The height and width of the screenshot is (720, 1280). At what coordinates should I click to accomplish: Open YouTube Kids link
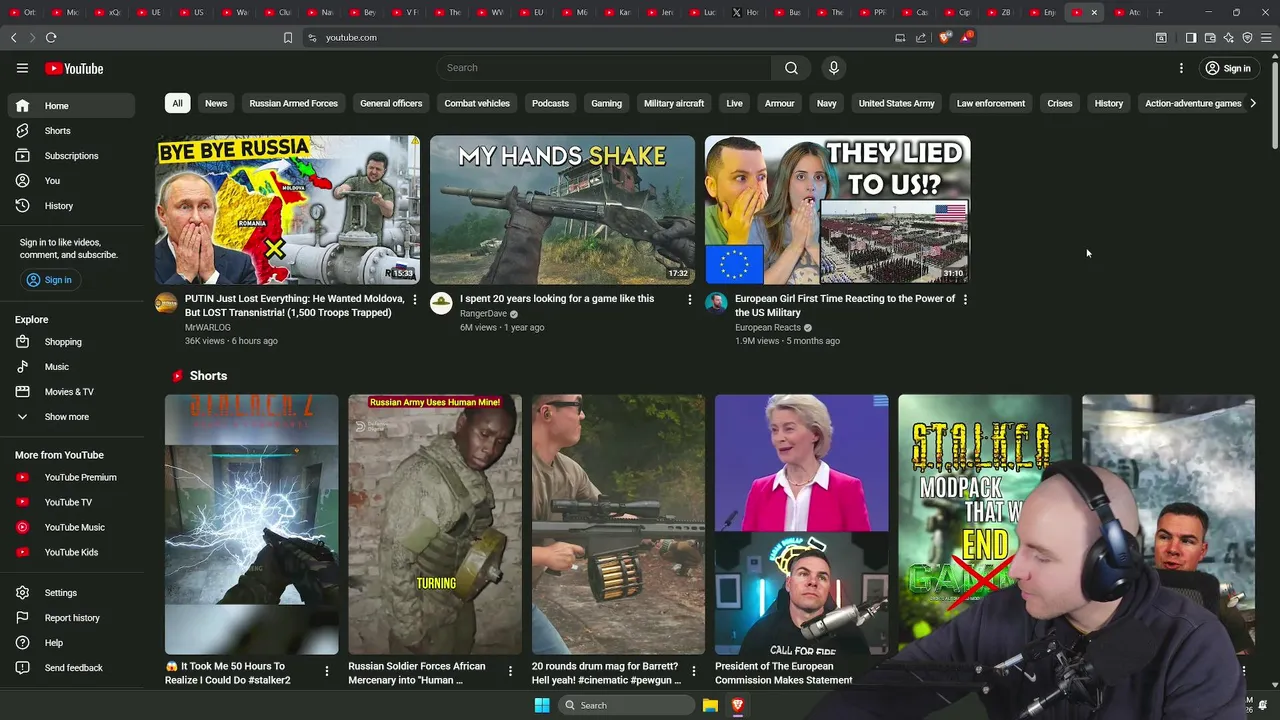point(71,552)
